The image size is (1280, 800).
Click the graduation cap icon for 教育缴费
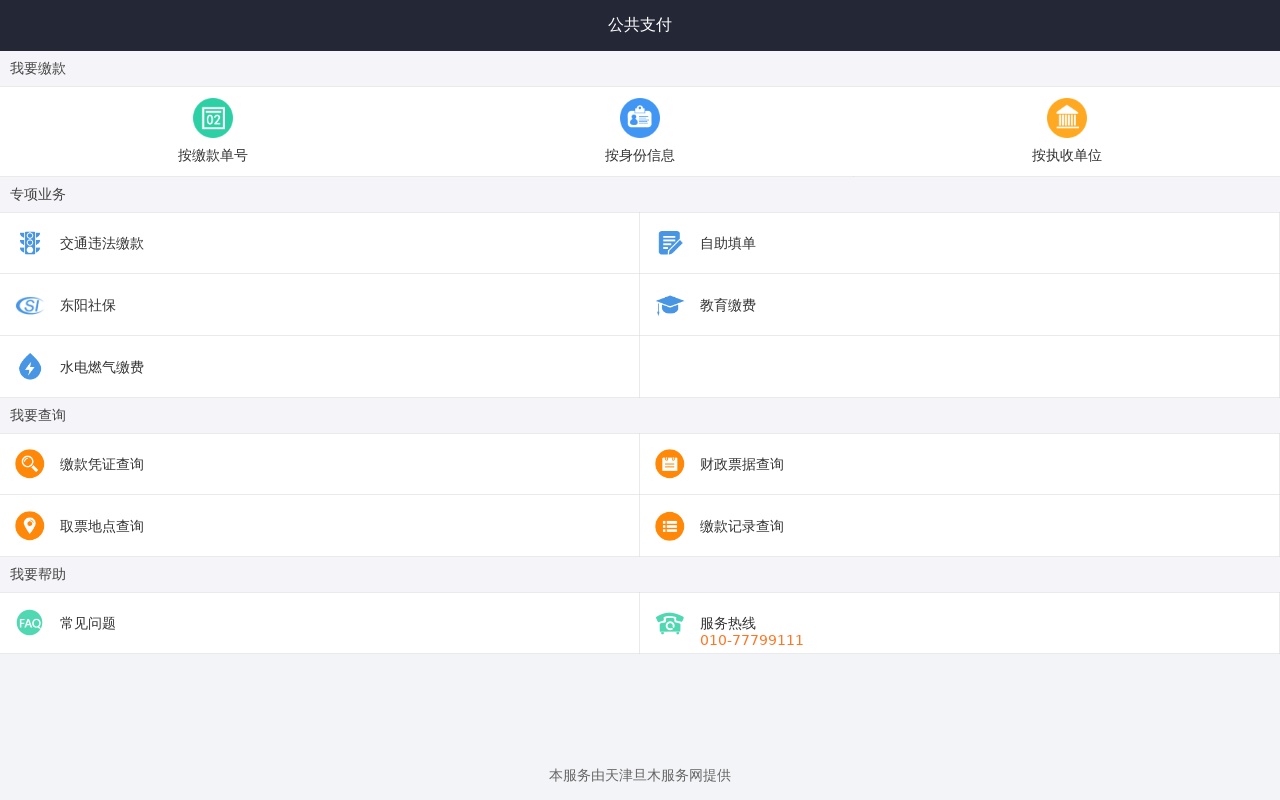(x=670, y=305)
